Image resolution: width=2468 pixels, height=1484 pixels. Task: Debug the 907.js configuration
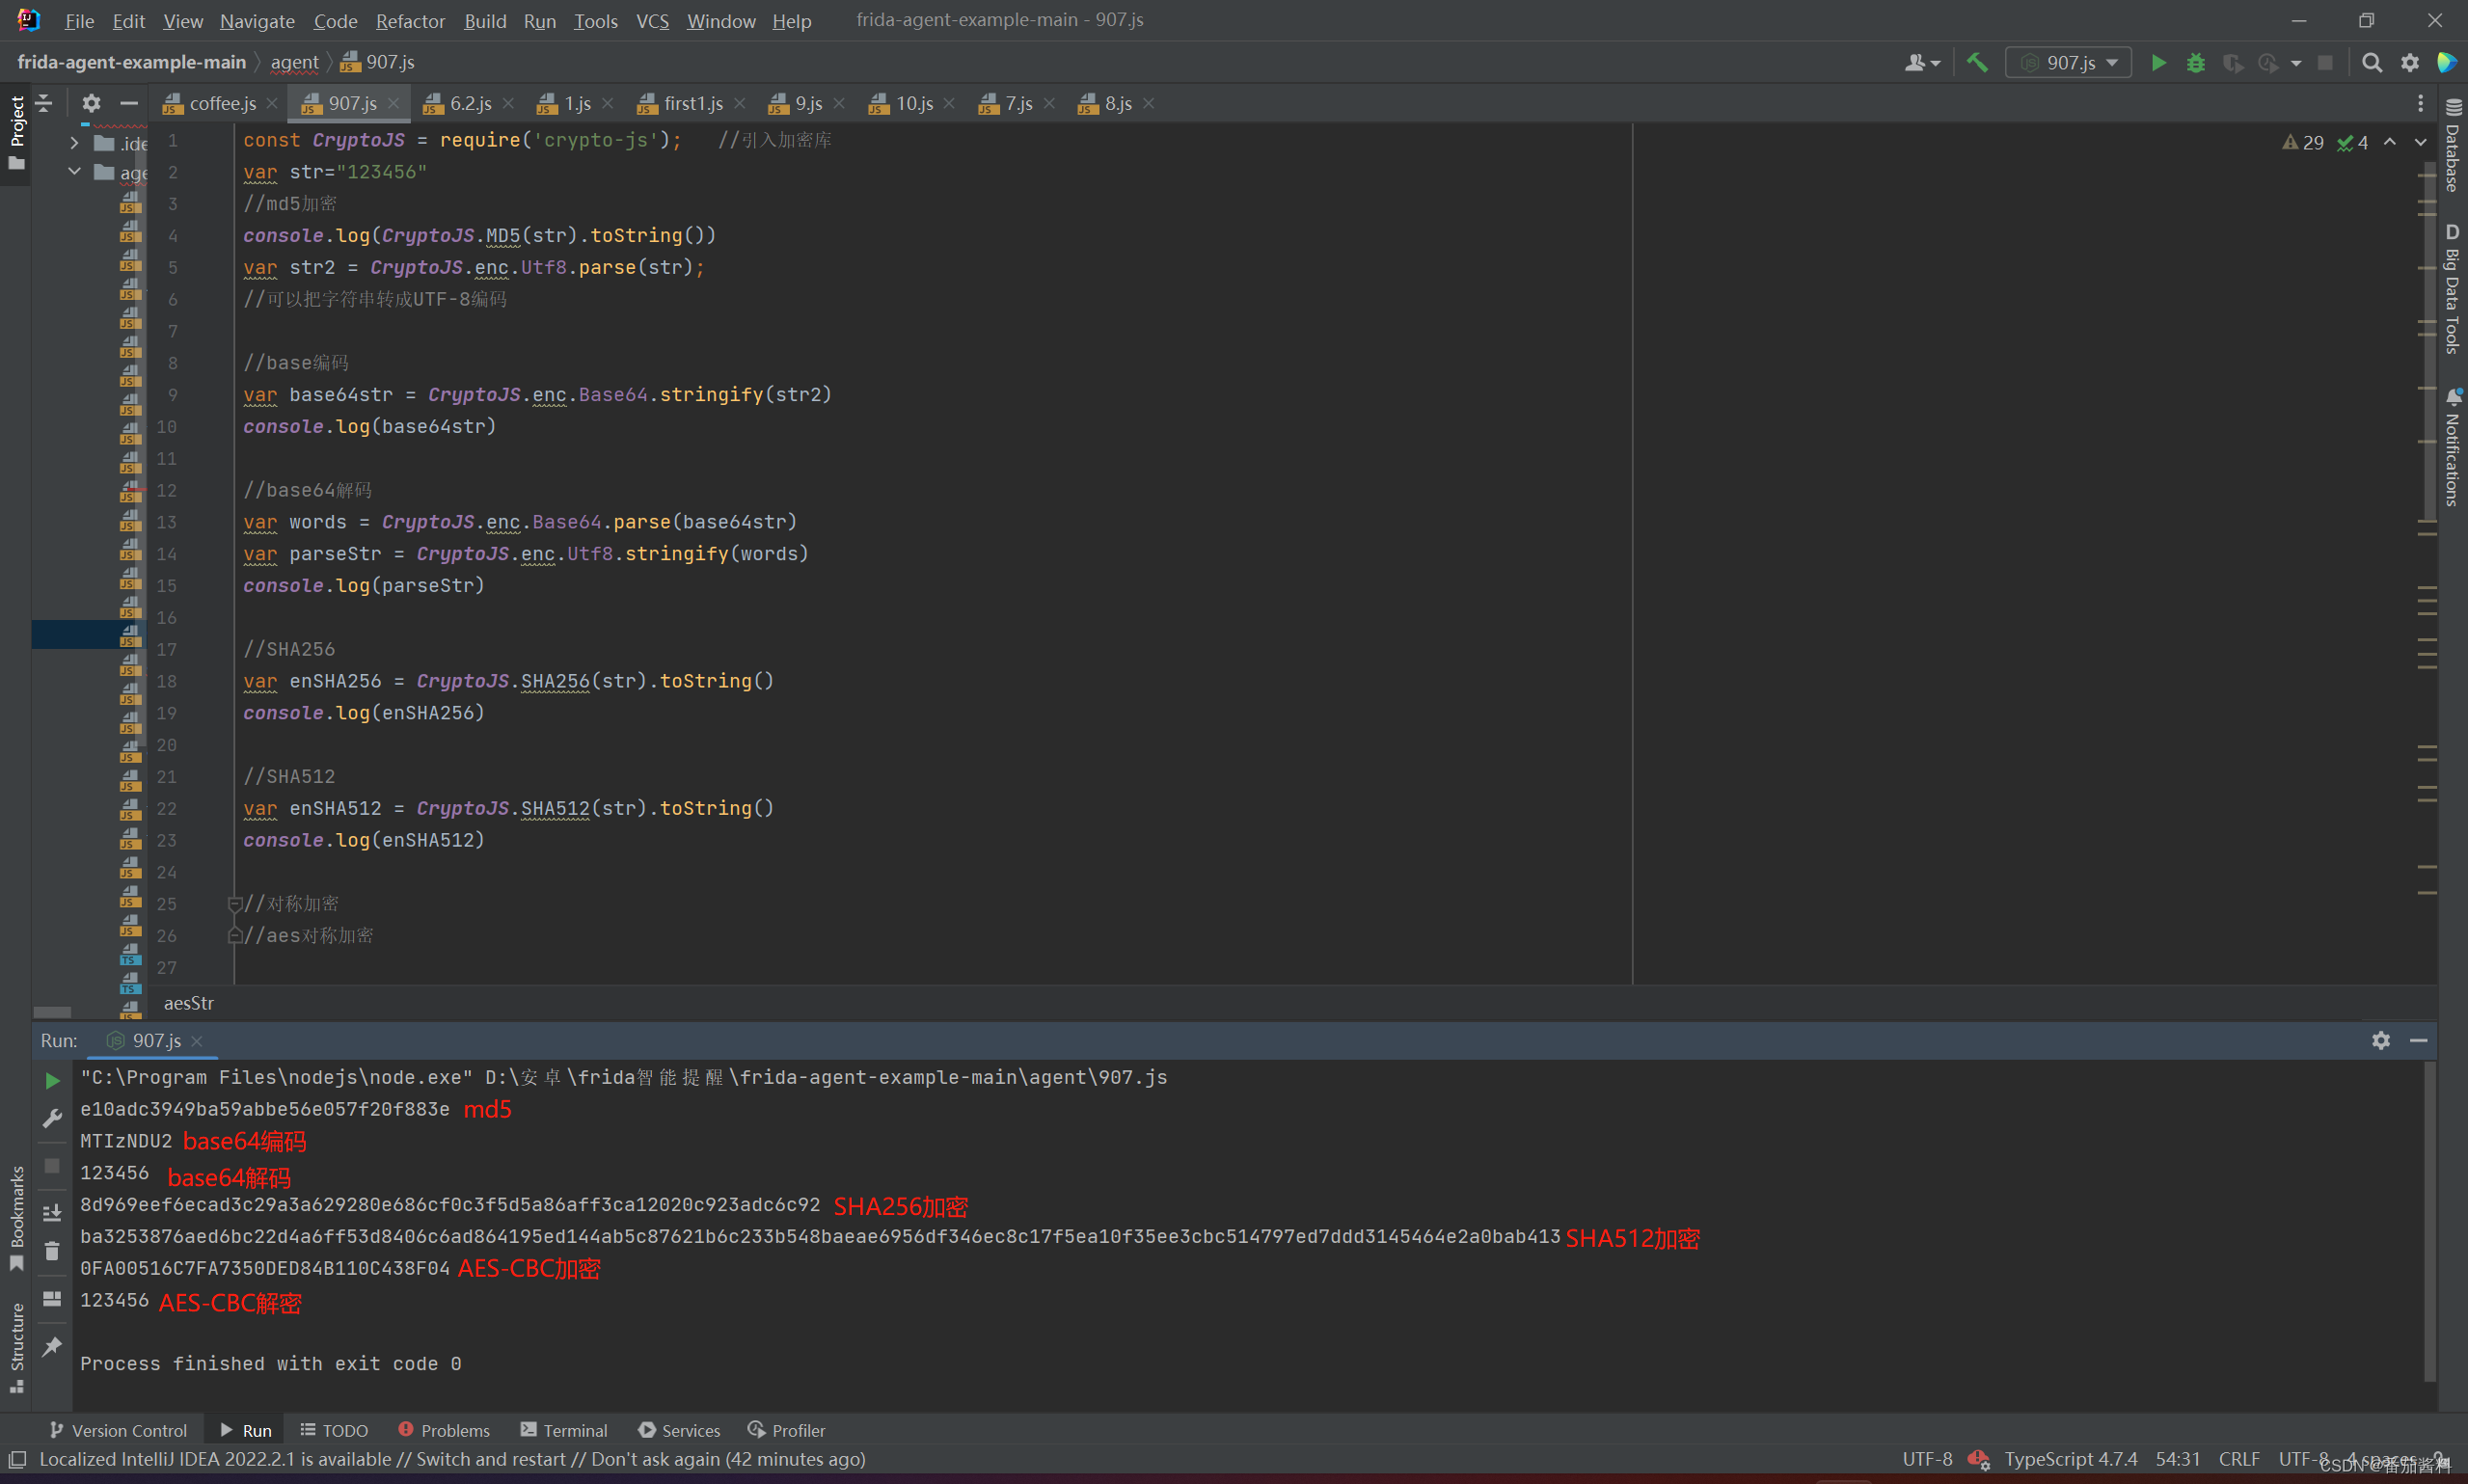pos(2195,63)
